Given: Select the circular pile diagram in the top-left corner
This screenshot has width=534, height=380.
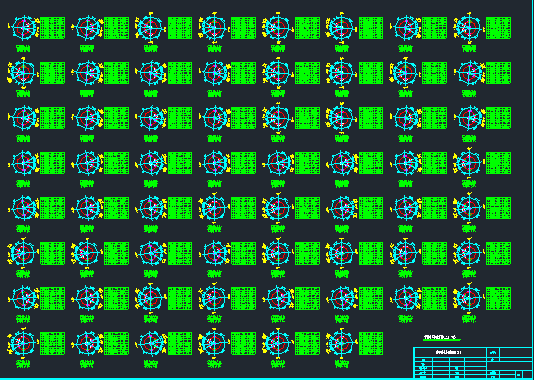Looking at the screenshot, I should coord(24,28).
